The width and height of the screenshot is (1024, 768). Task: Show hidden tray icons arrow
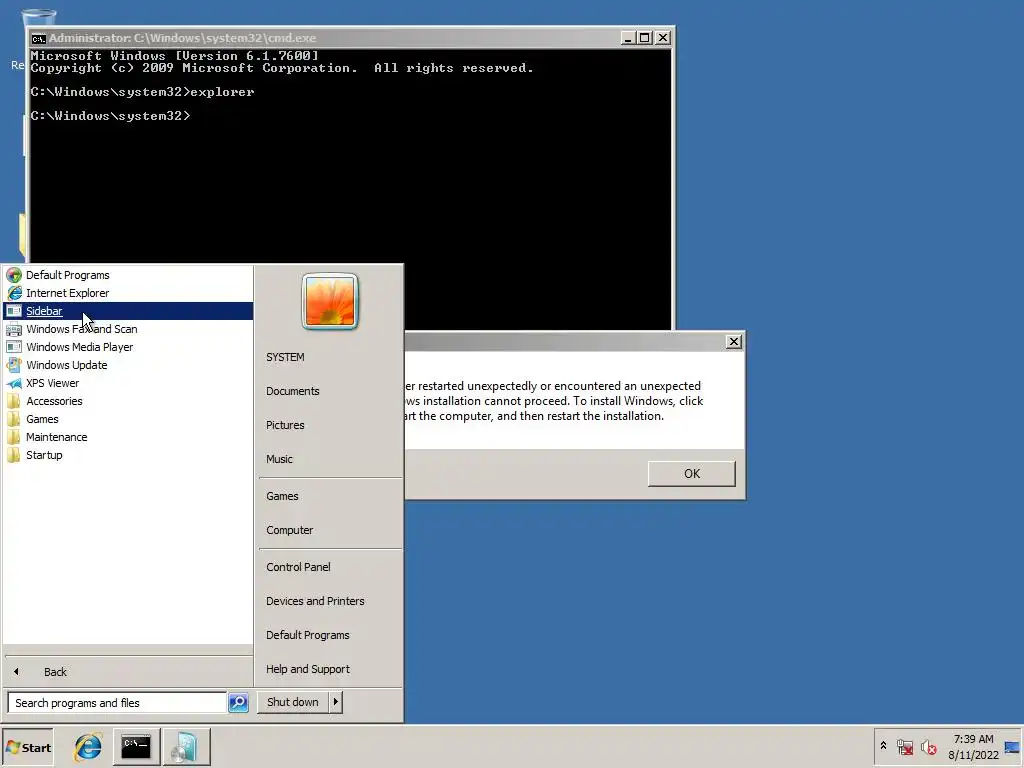(x=884, y=746)
